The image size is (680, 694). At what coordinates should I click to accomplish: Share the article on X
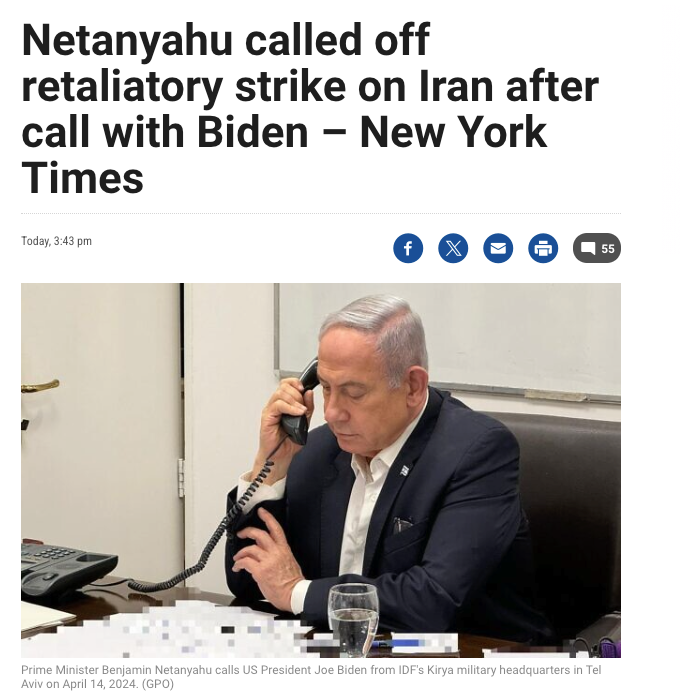[453, 248]
